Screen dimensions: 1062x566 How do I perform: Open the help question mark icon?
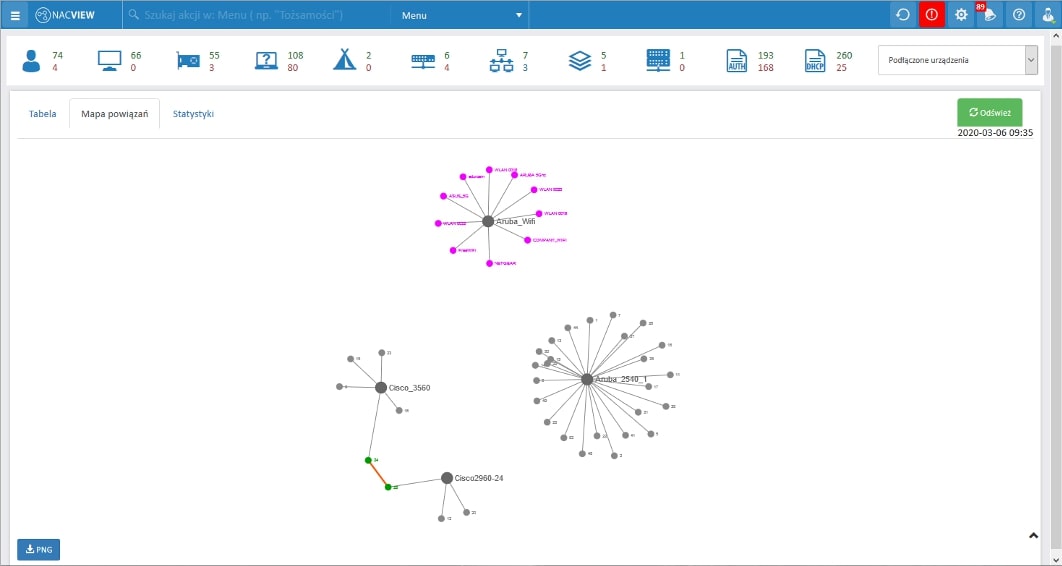tap(1018, 15)
